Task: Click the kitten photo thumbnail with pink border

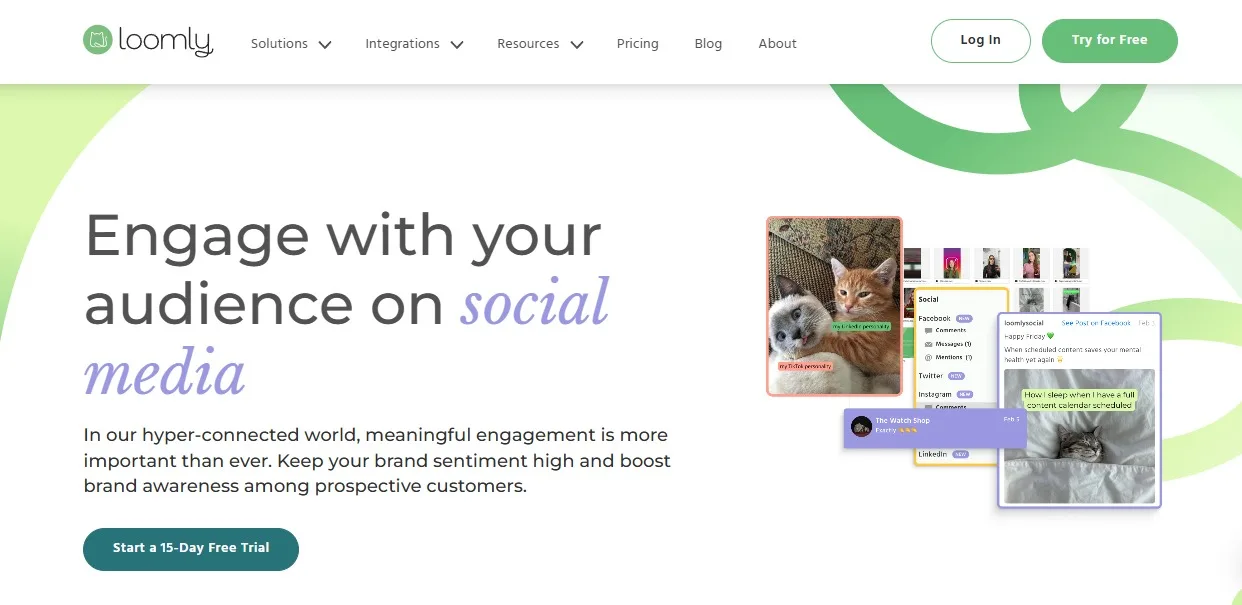Action: point(835,305)
